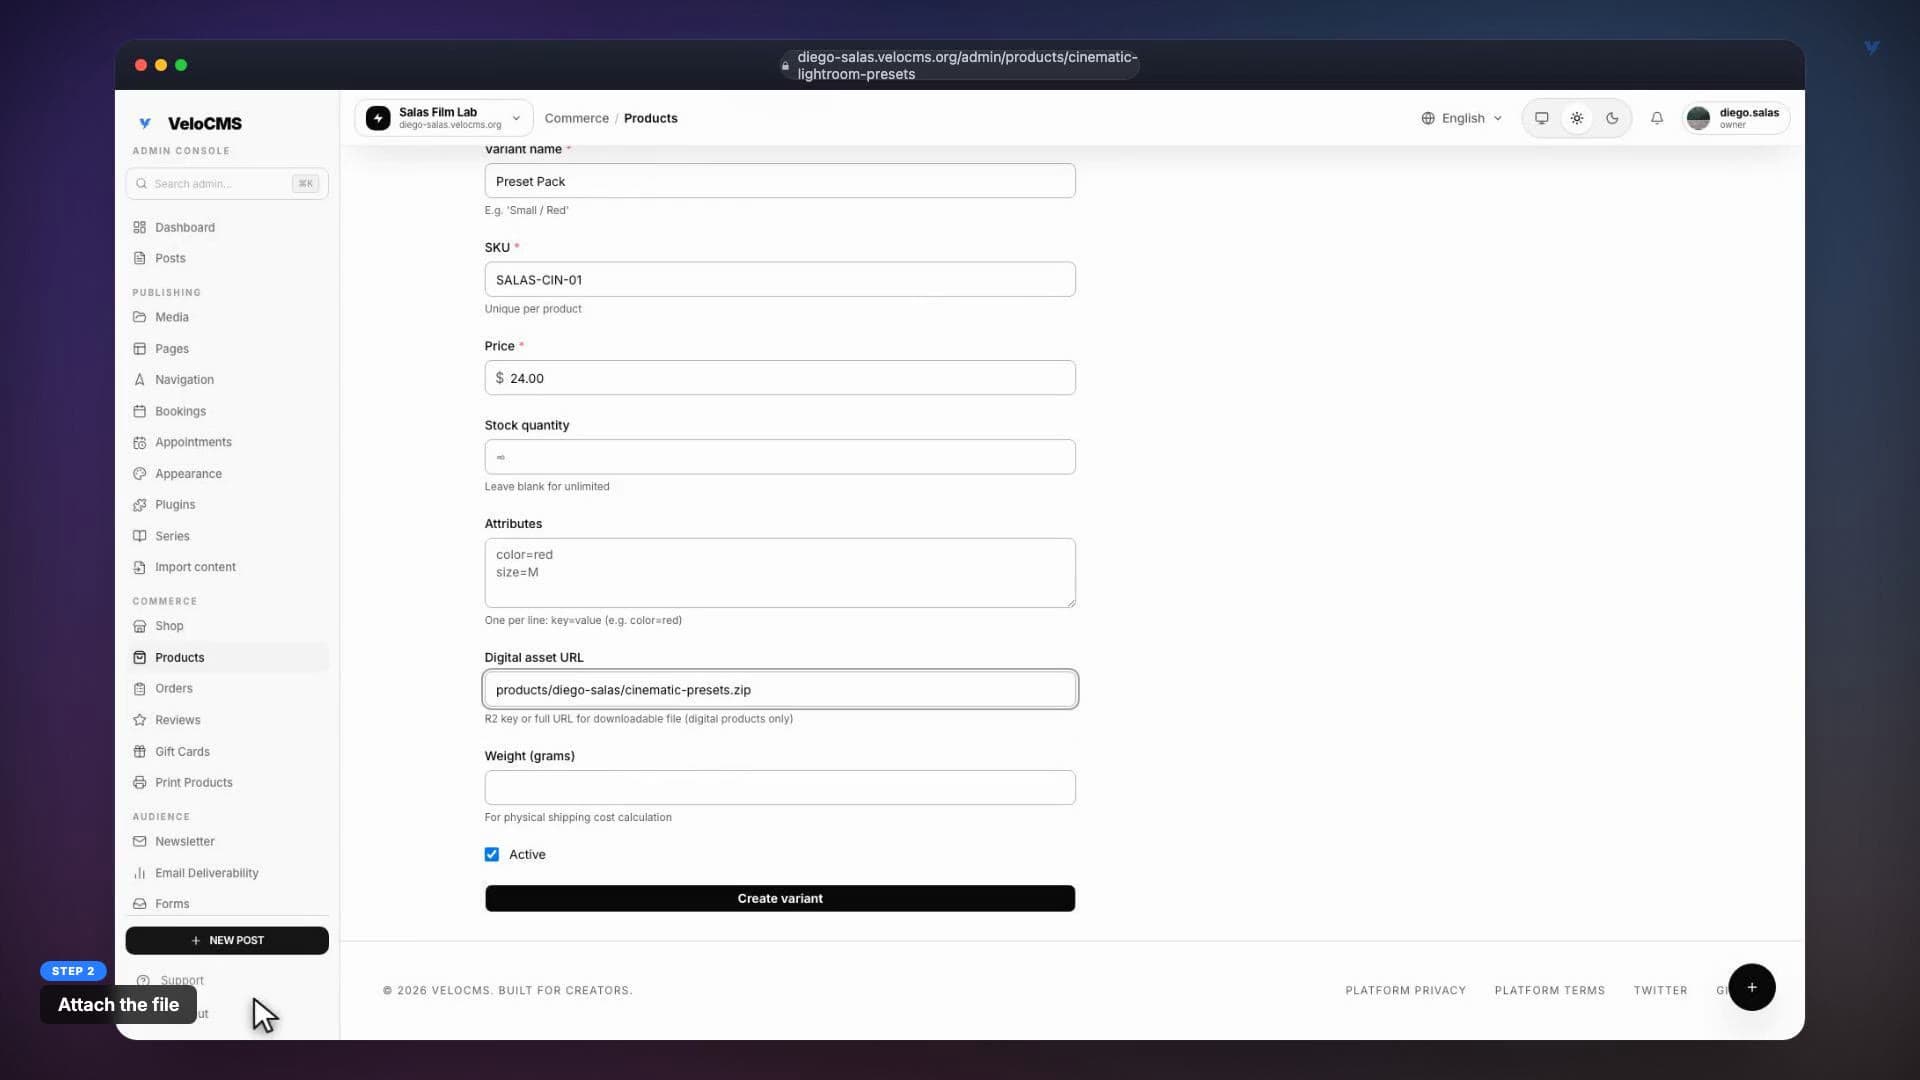The image size is (1920, 1080).
Task: Expand the Salas Film Lab site switcher
Action: pos(443,118)
